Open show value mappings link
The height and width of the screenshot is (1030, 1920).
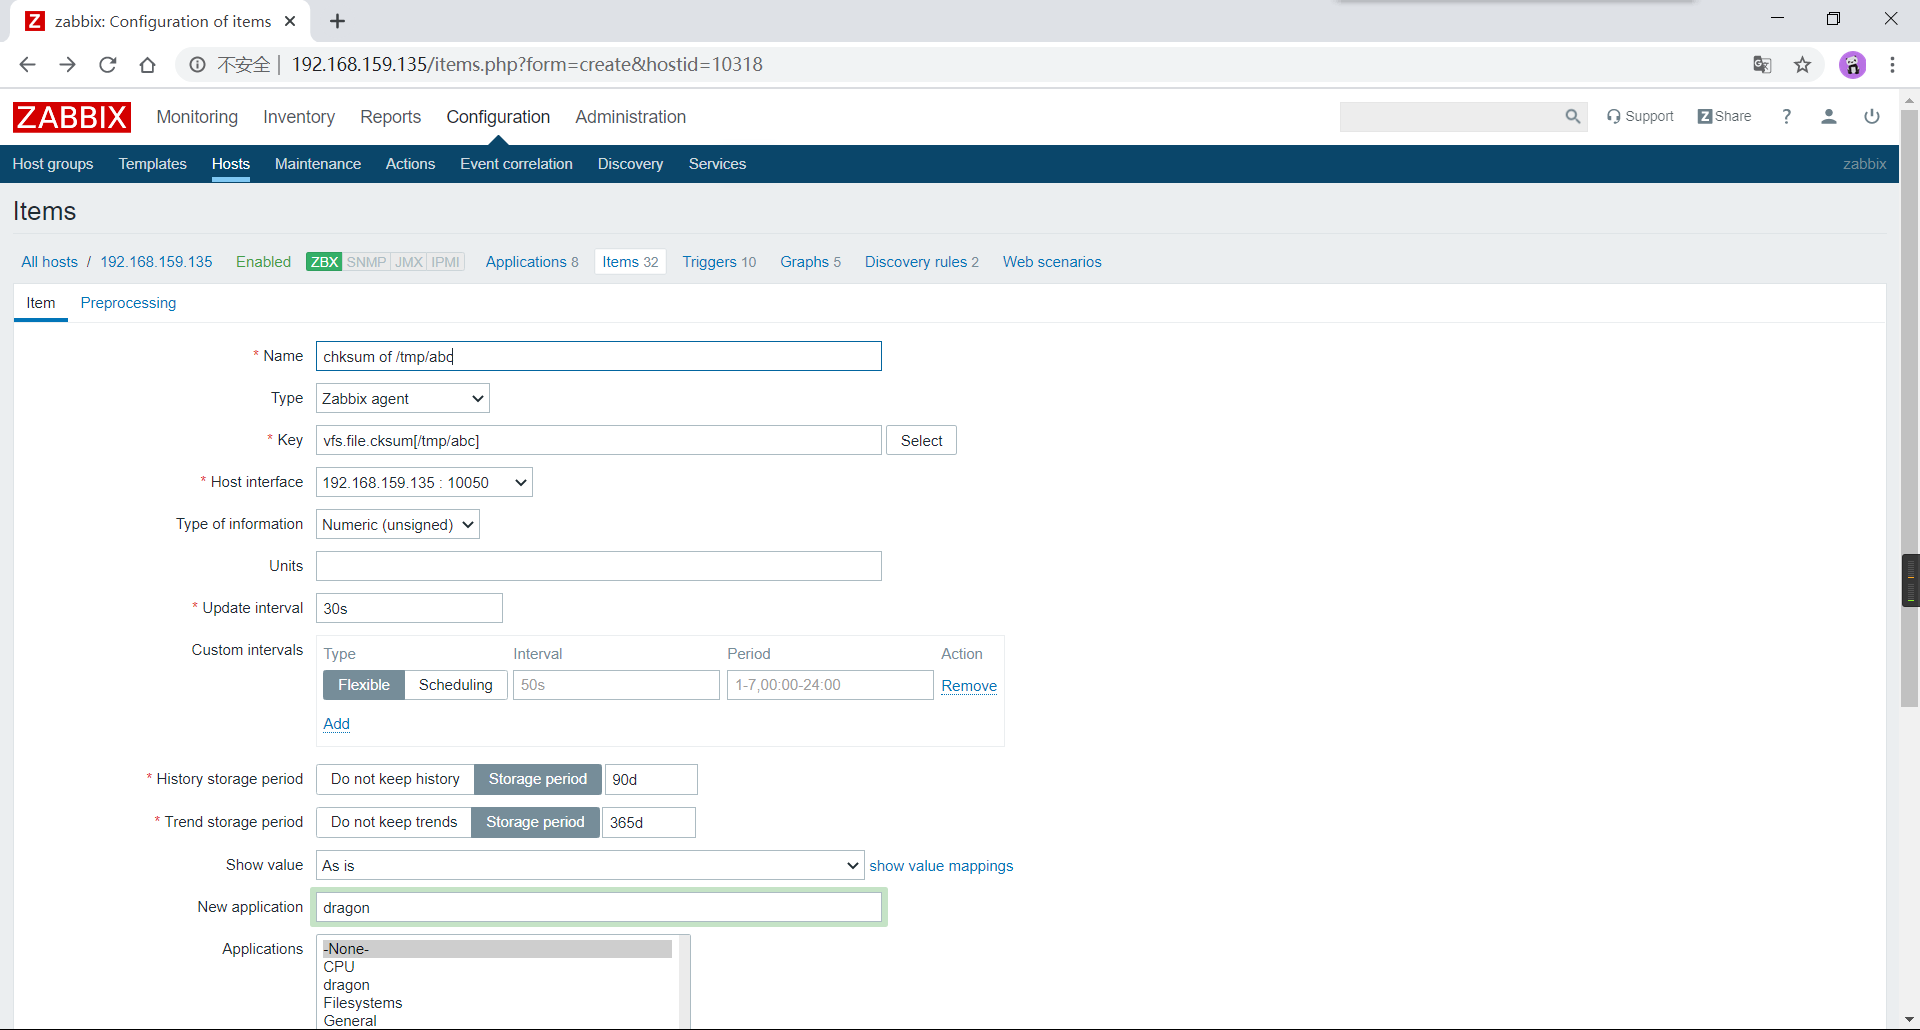[x=941, y=866]
